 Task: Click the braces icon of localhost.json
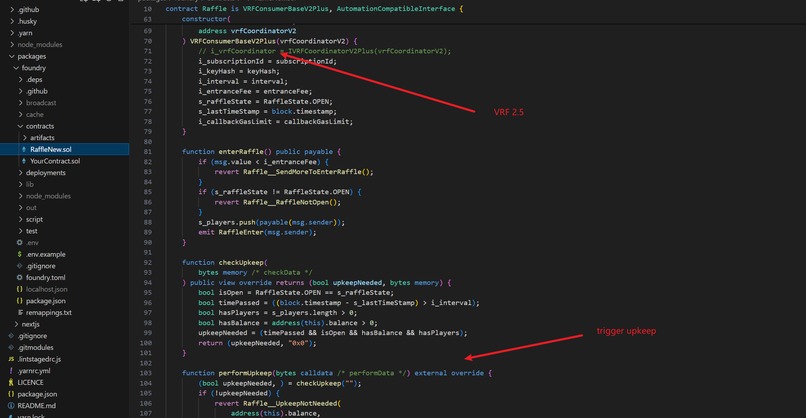coord(20,289)
